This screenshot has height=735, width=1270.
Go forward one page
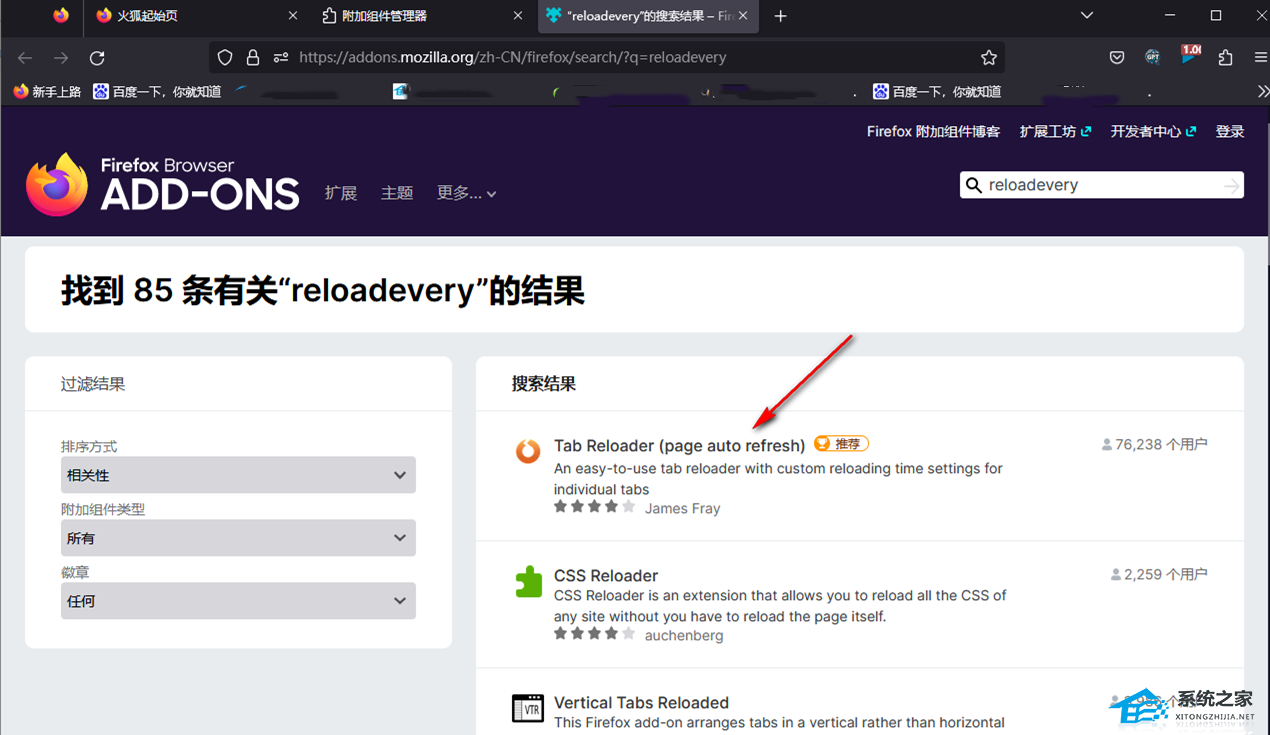[x=61, y=58]
